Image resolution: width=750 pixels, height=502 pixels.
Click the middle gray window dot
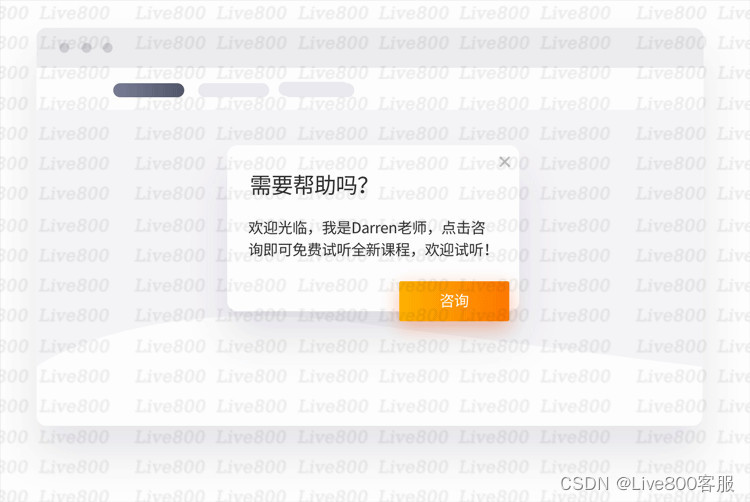(x=87, y=48)
